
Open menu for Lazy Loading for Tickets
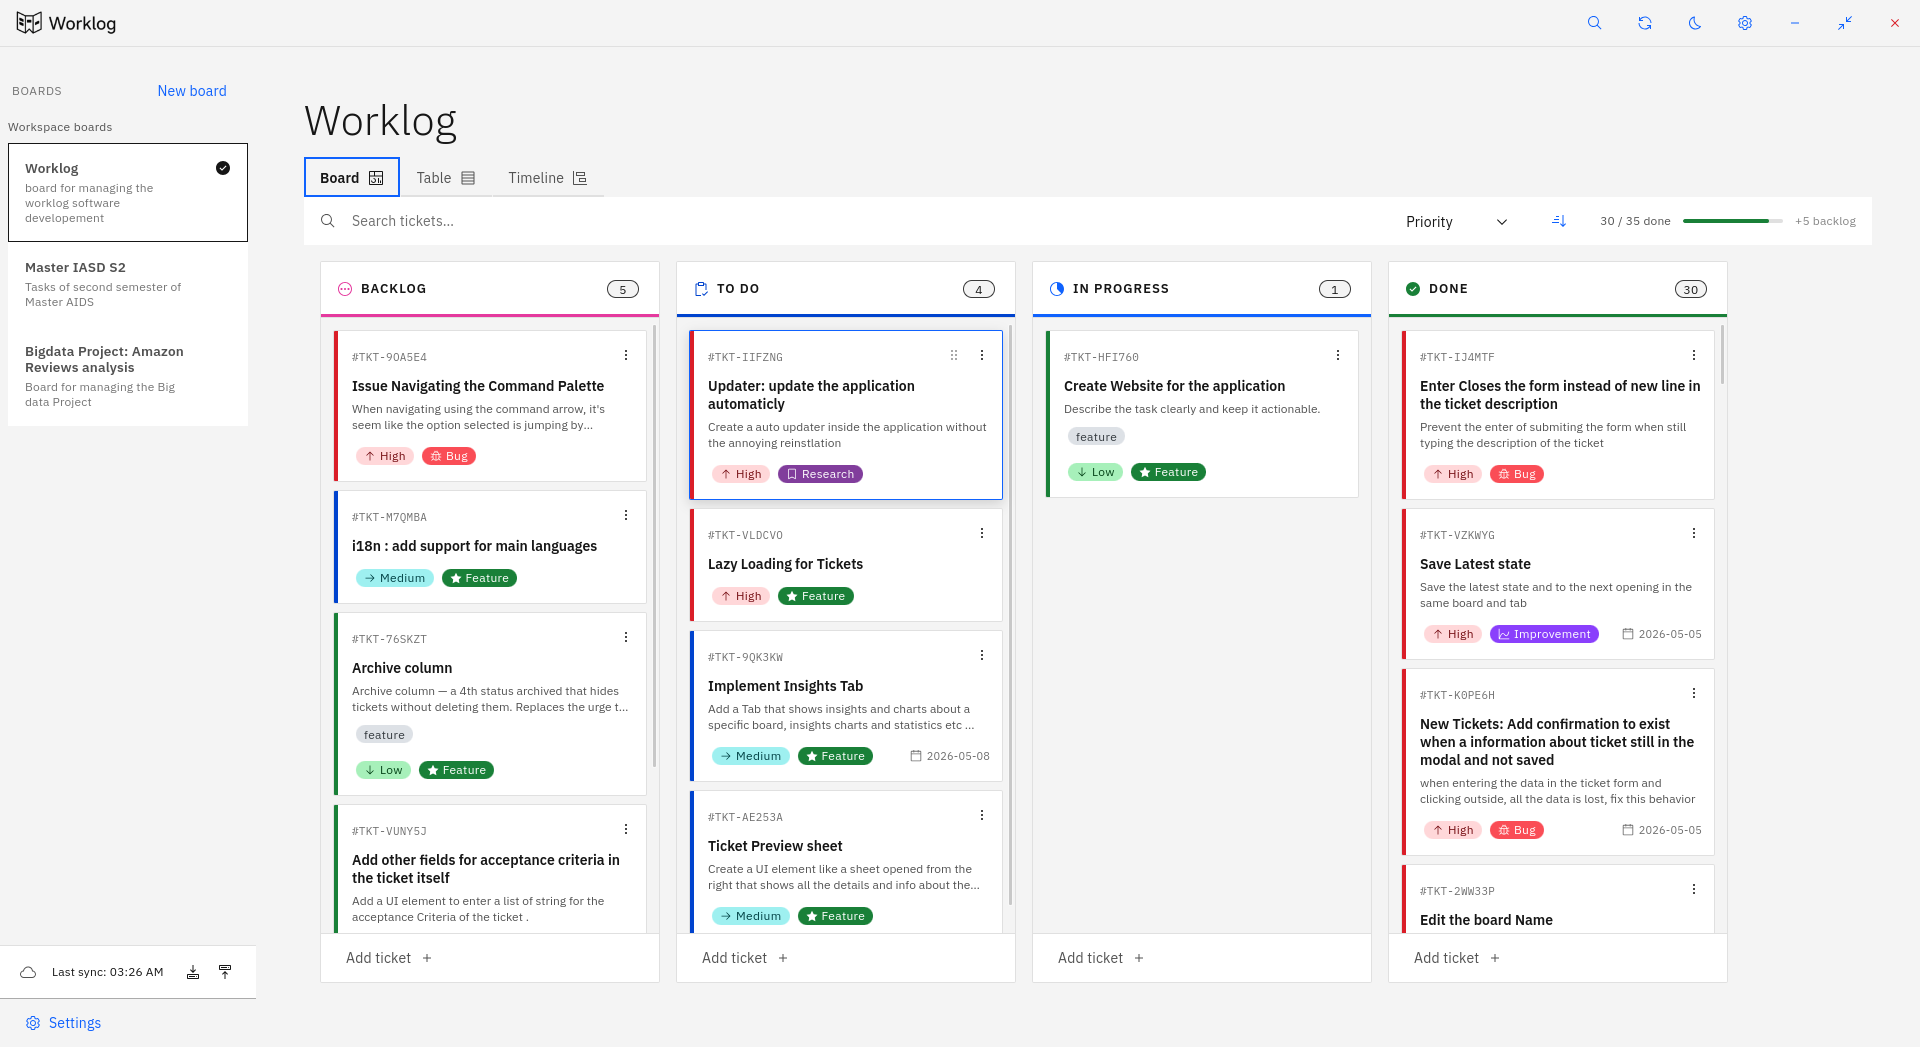click(x=982, y=533)
